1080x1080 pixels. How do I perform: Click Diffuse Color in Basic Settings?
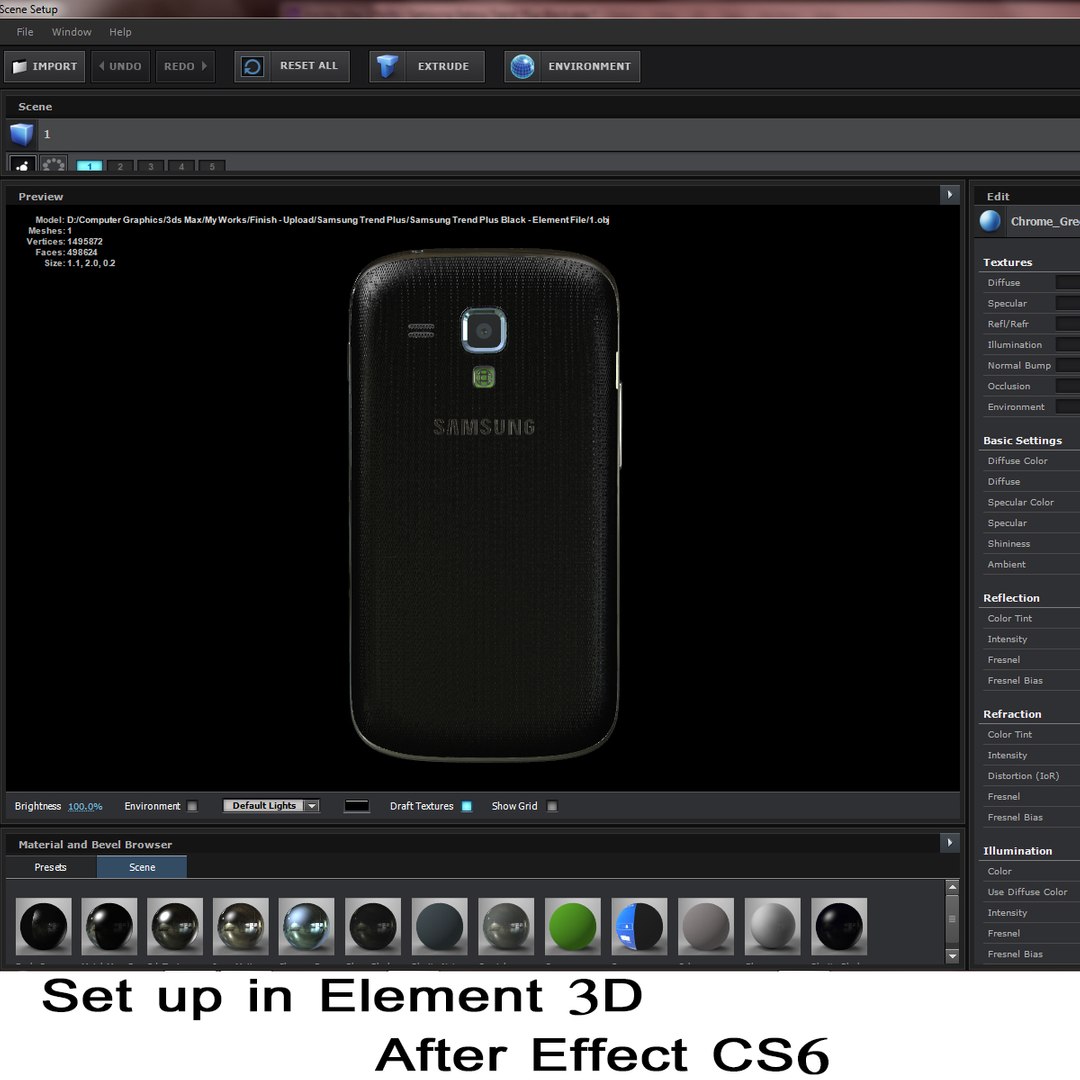coord(1017,460)
